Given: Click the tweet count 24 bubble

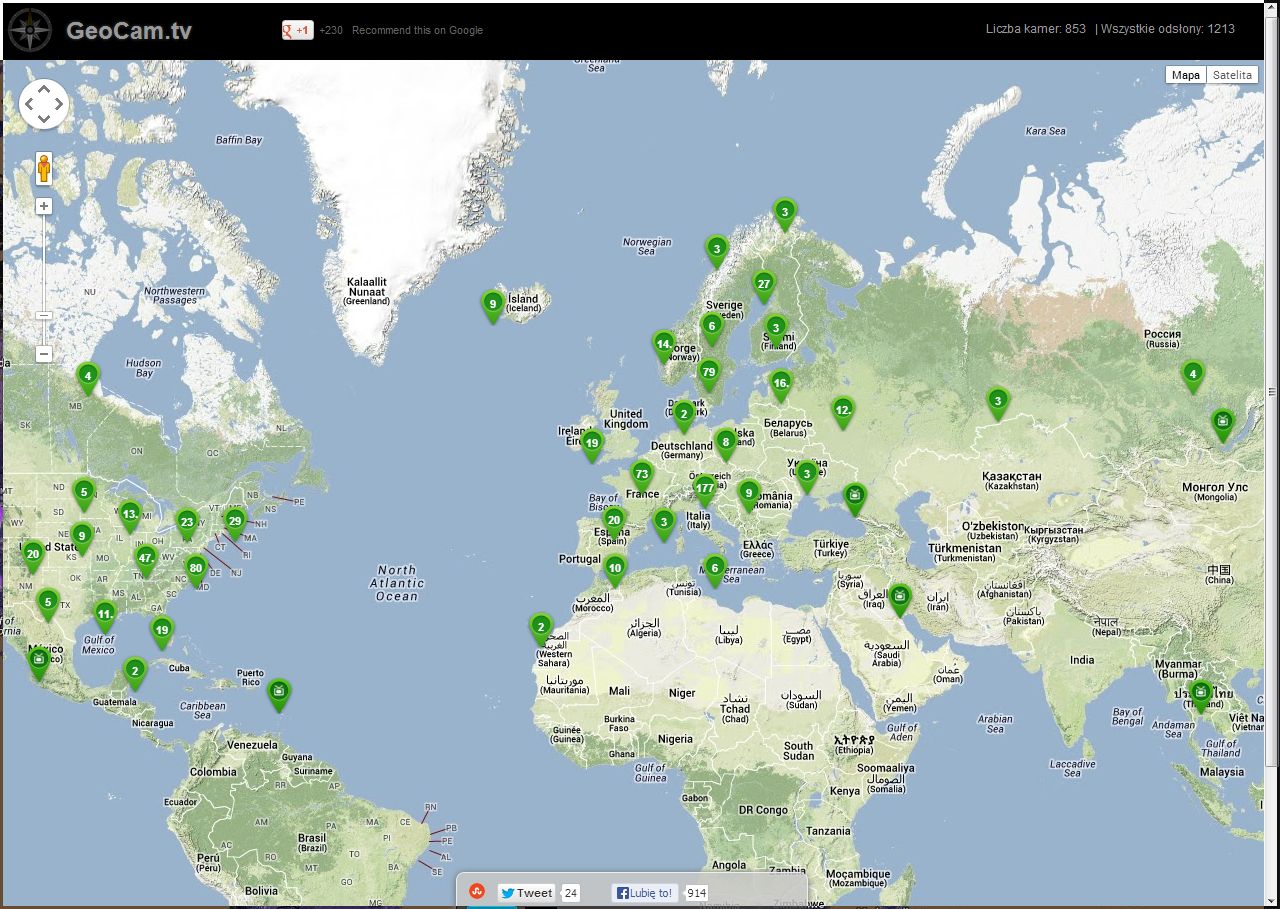Looking at the screenshot, I should 570,893.
